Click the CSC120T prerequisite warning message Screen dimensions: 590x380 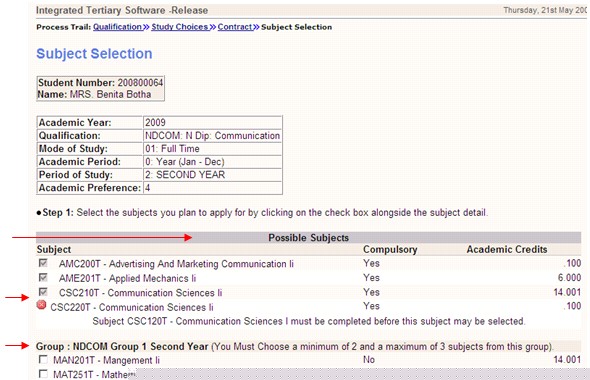[x=309, y=321]
